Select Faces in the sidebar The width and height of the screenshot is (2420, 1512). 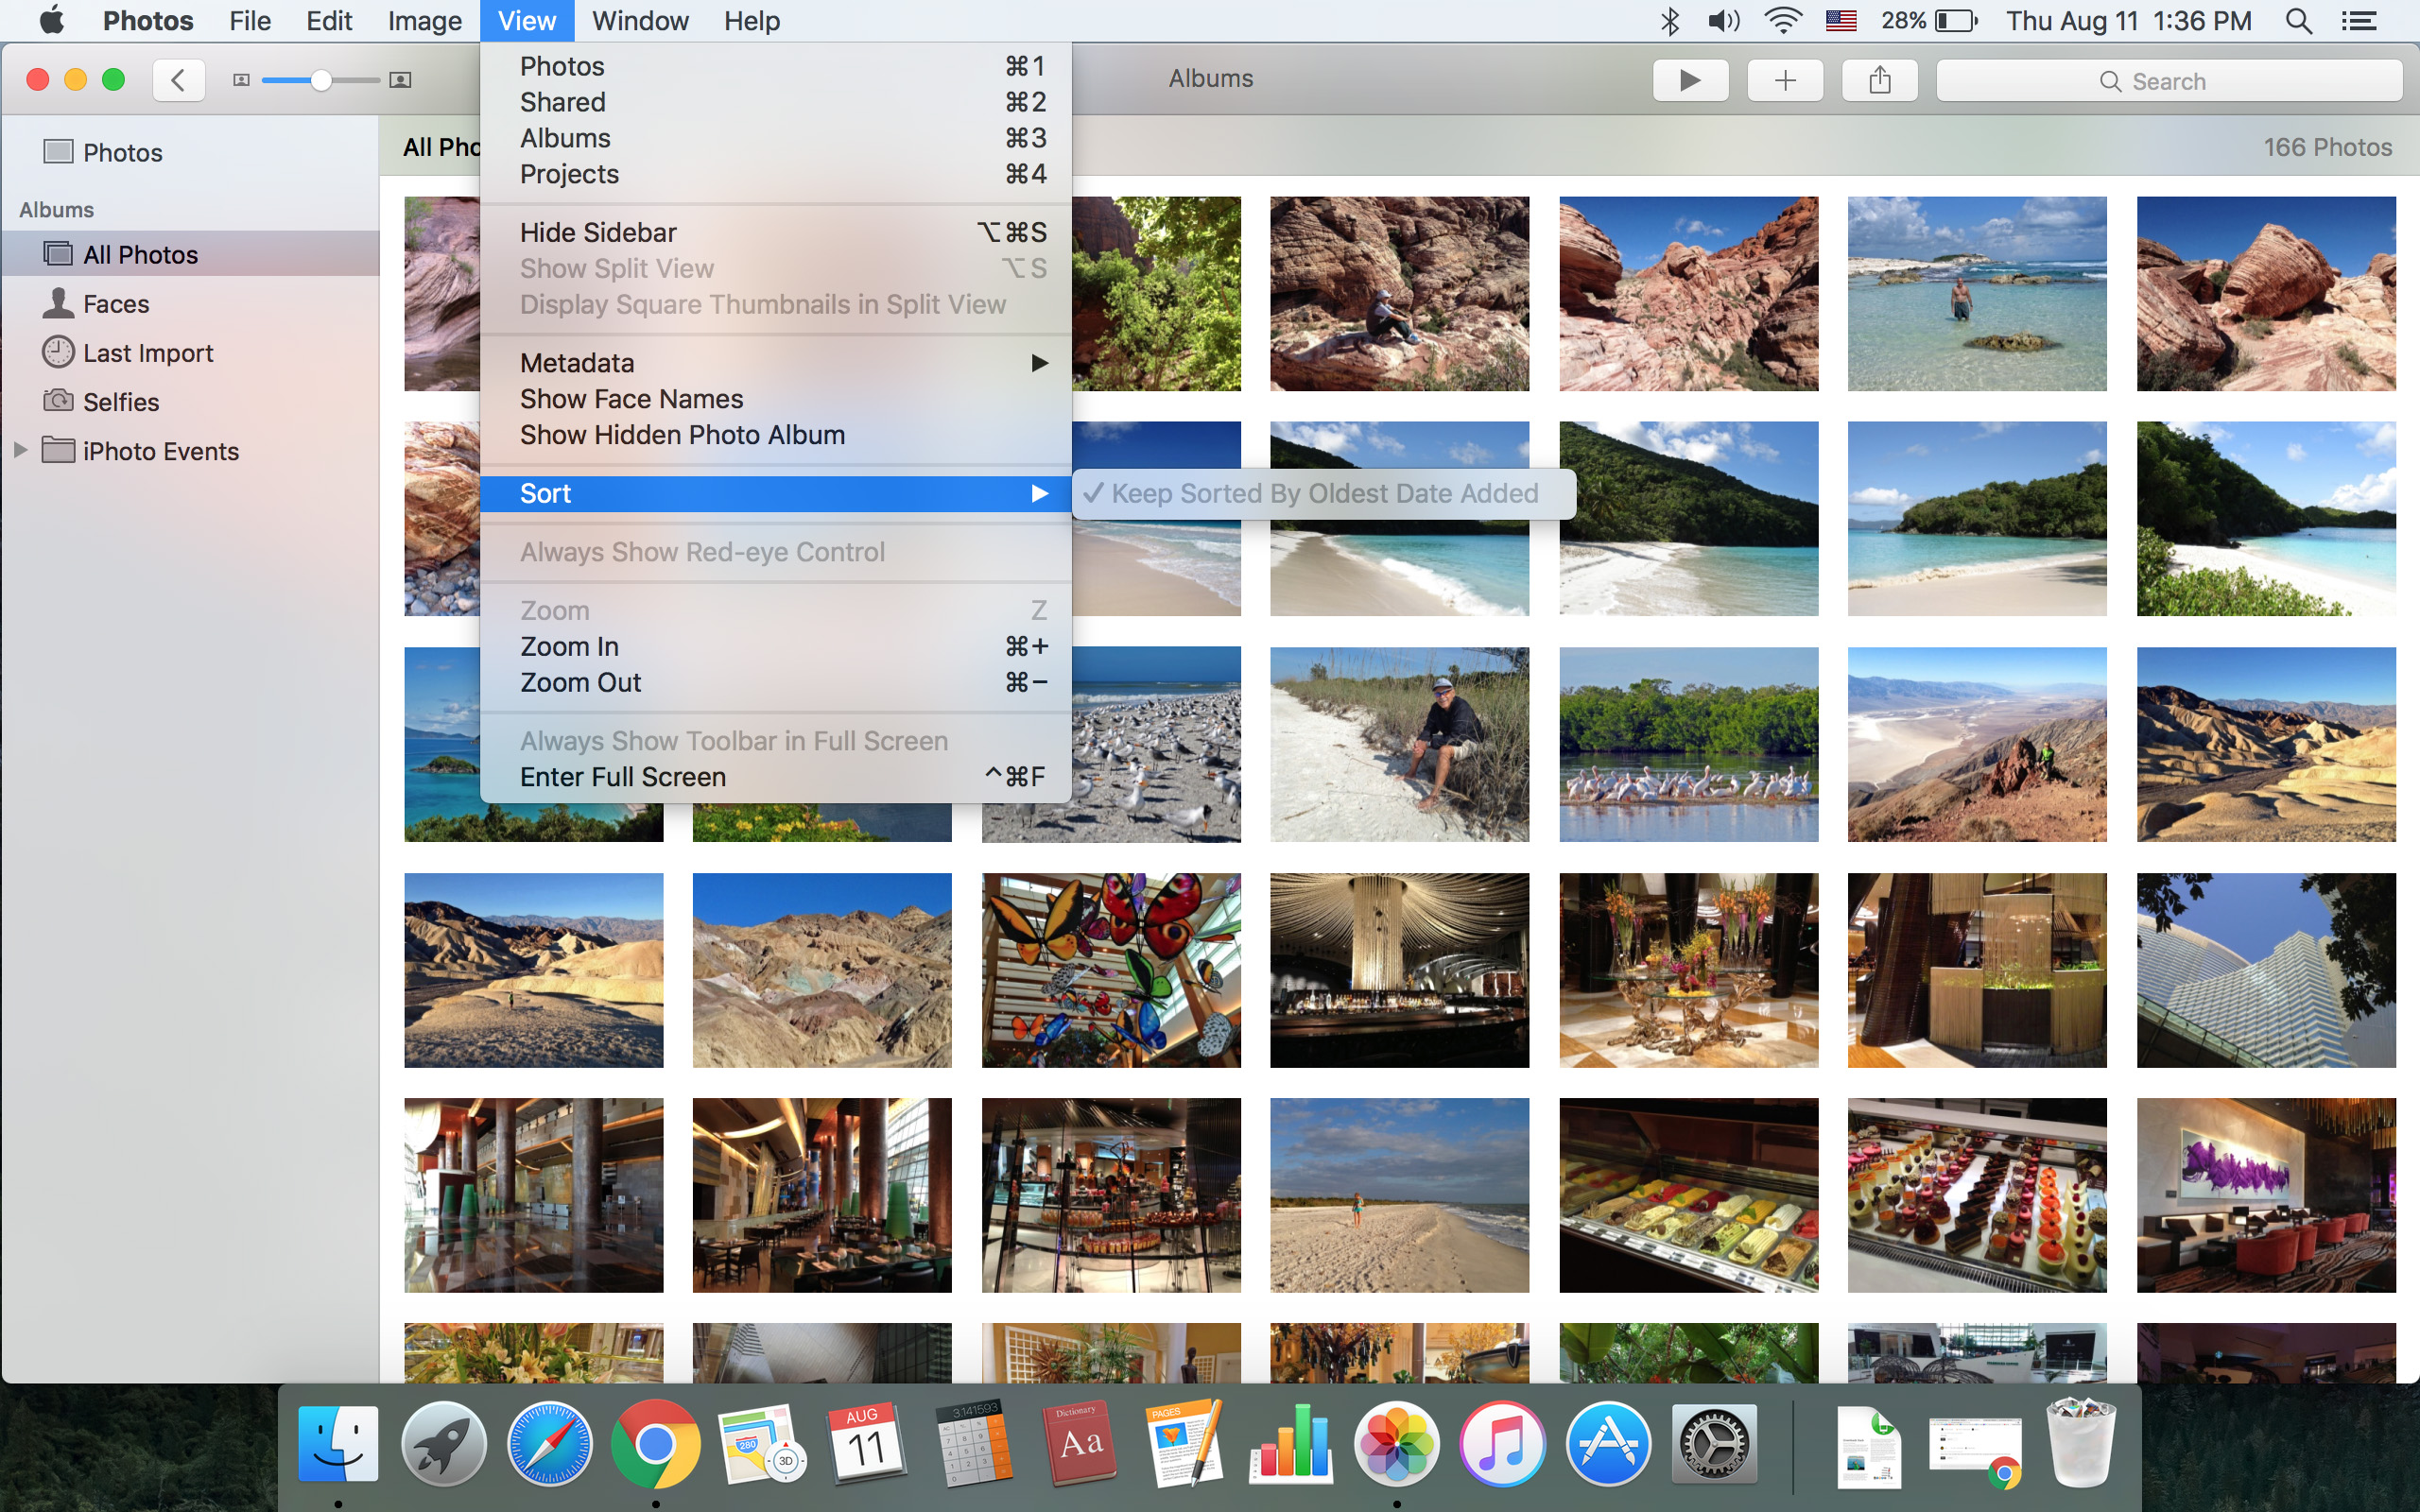(x=116, y=304)
